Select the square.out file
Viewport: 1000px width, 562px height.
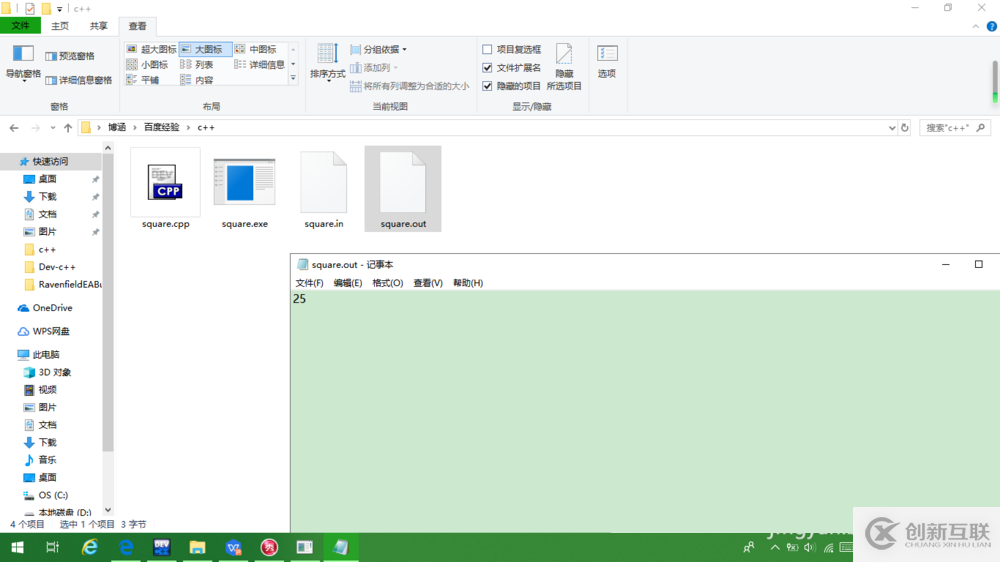click(403, 189)
